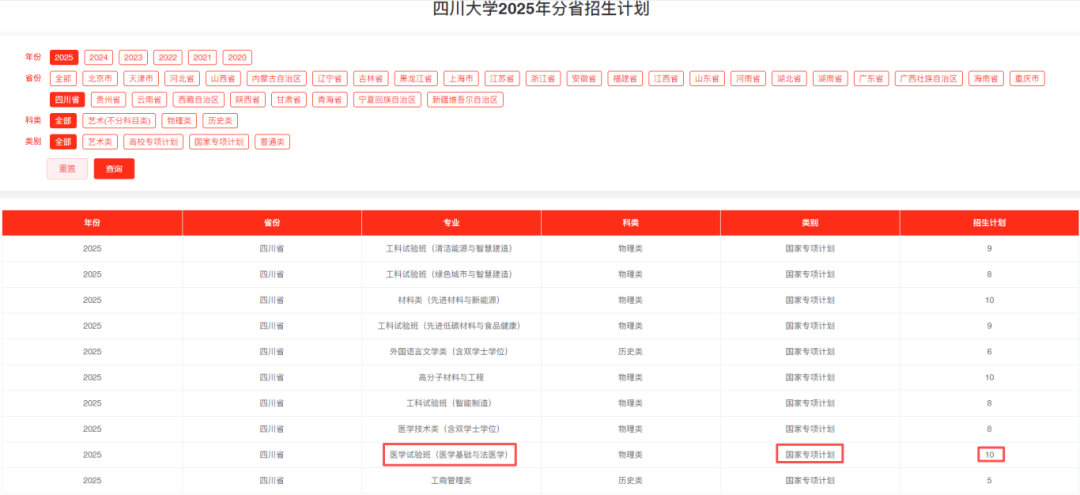This screenshot has width=1080, height=495.
Task: Click 材料类（先进材料与新能源）major cell
Action: pos(450,300)
